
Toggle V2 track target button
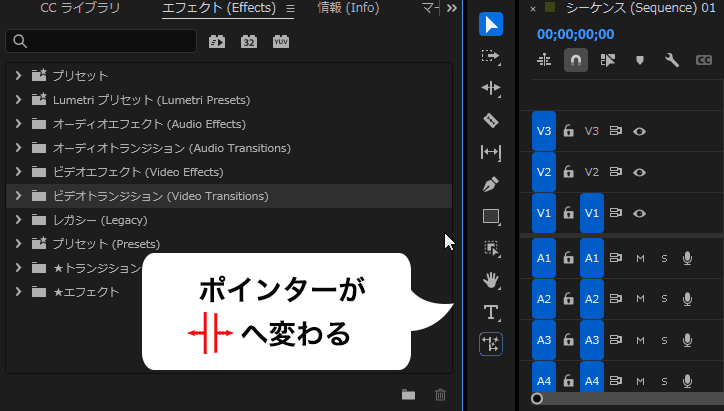[591, 172]
